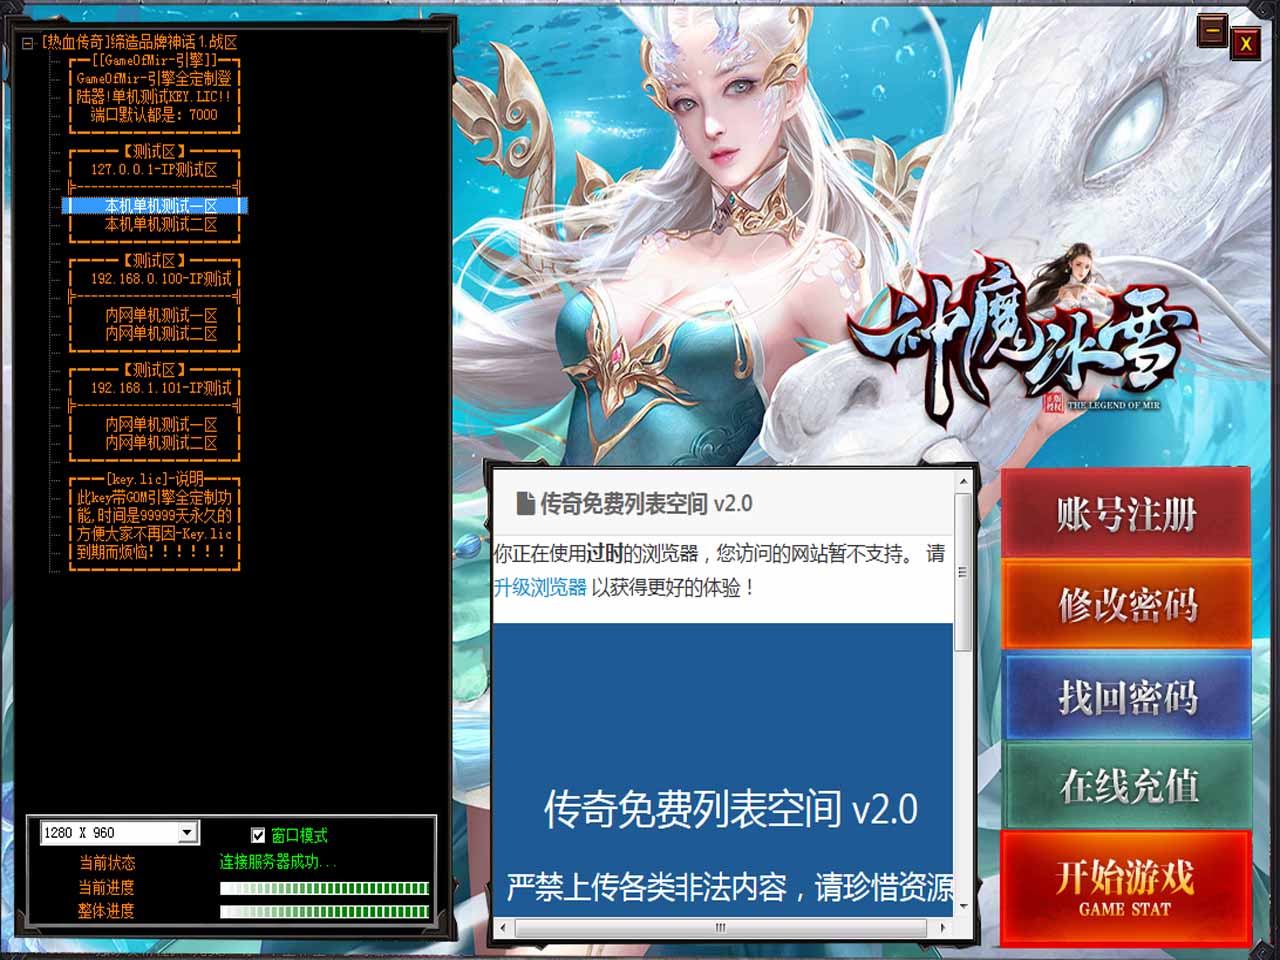Start the game with 开始游戏 button
1280x960 pixels.
(1127, 887)
